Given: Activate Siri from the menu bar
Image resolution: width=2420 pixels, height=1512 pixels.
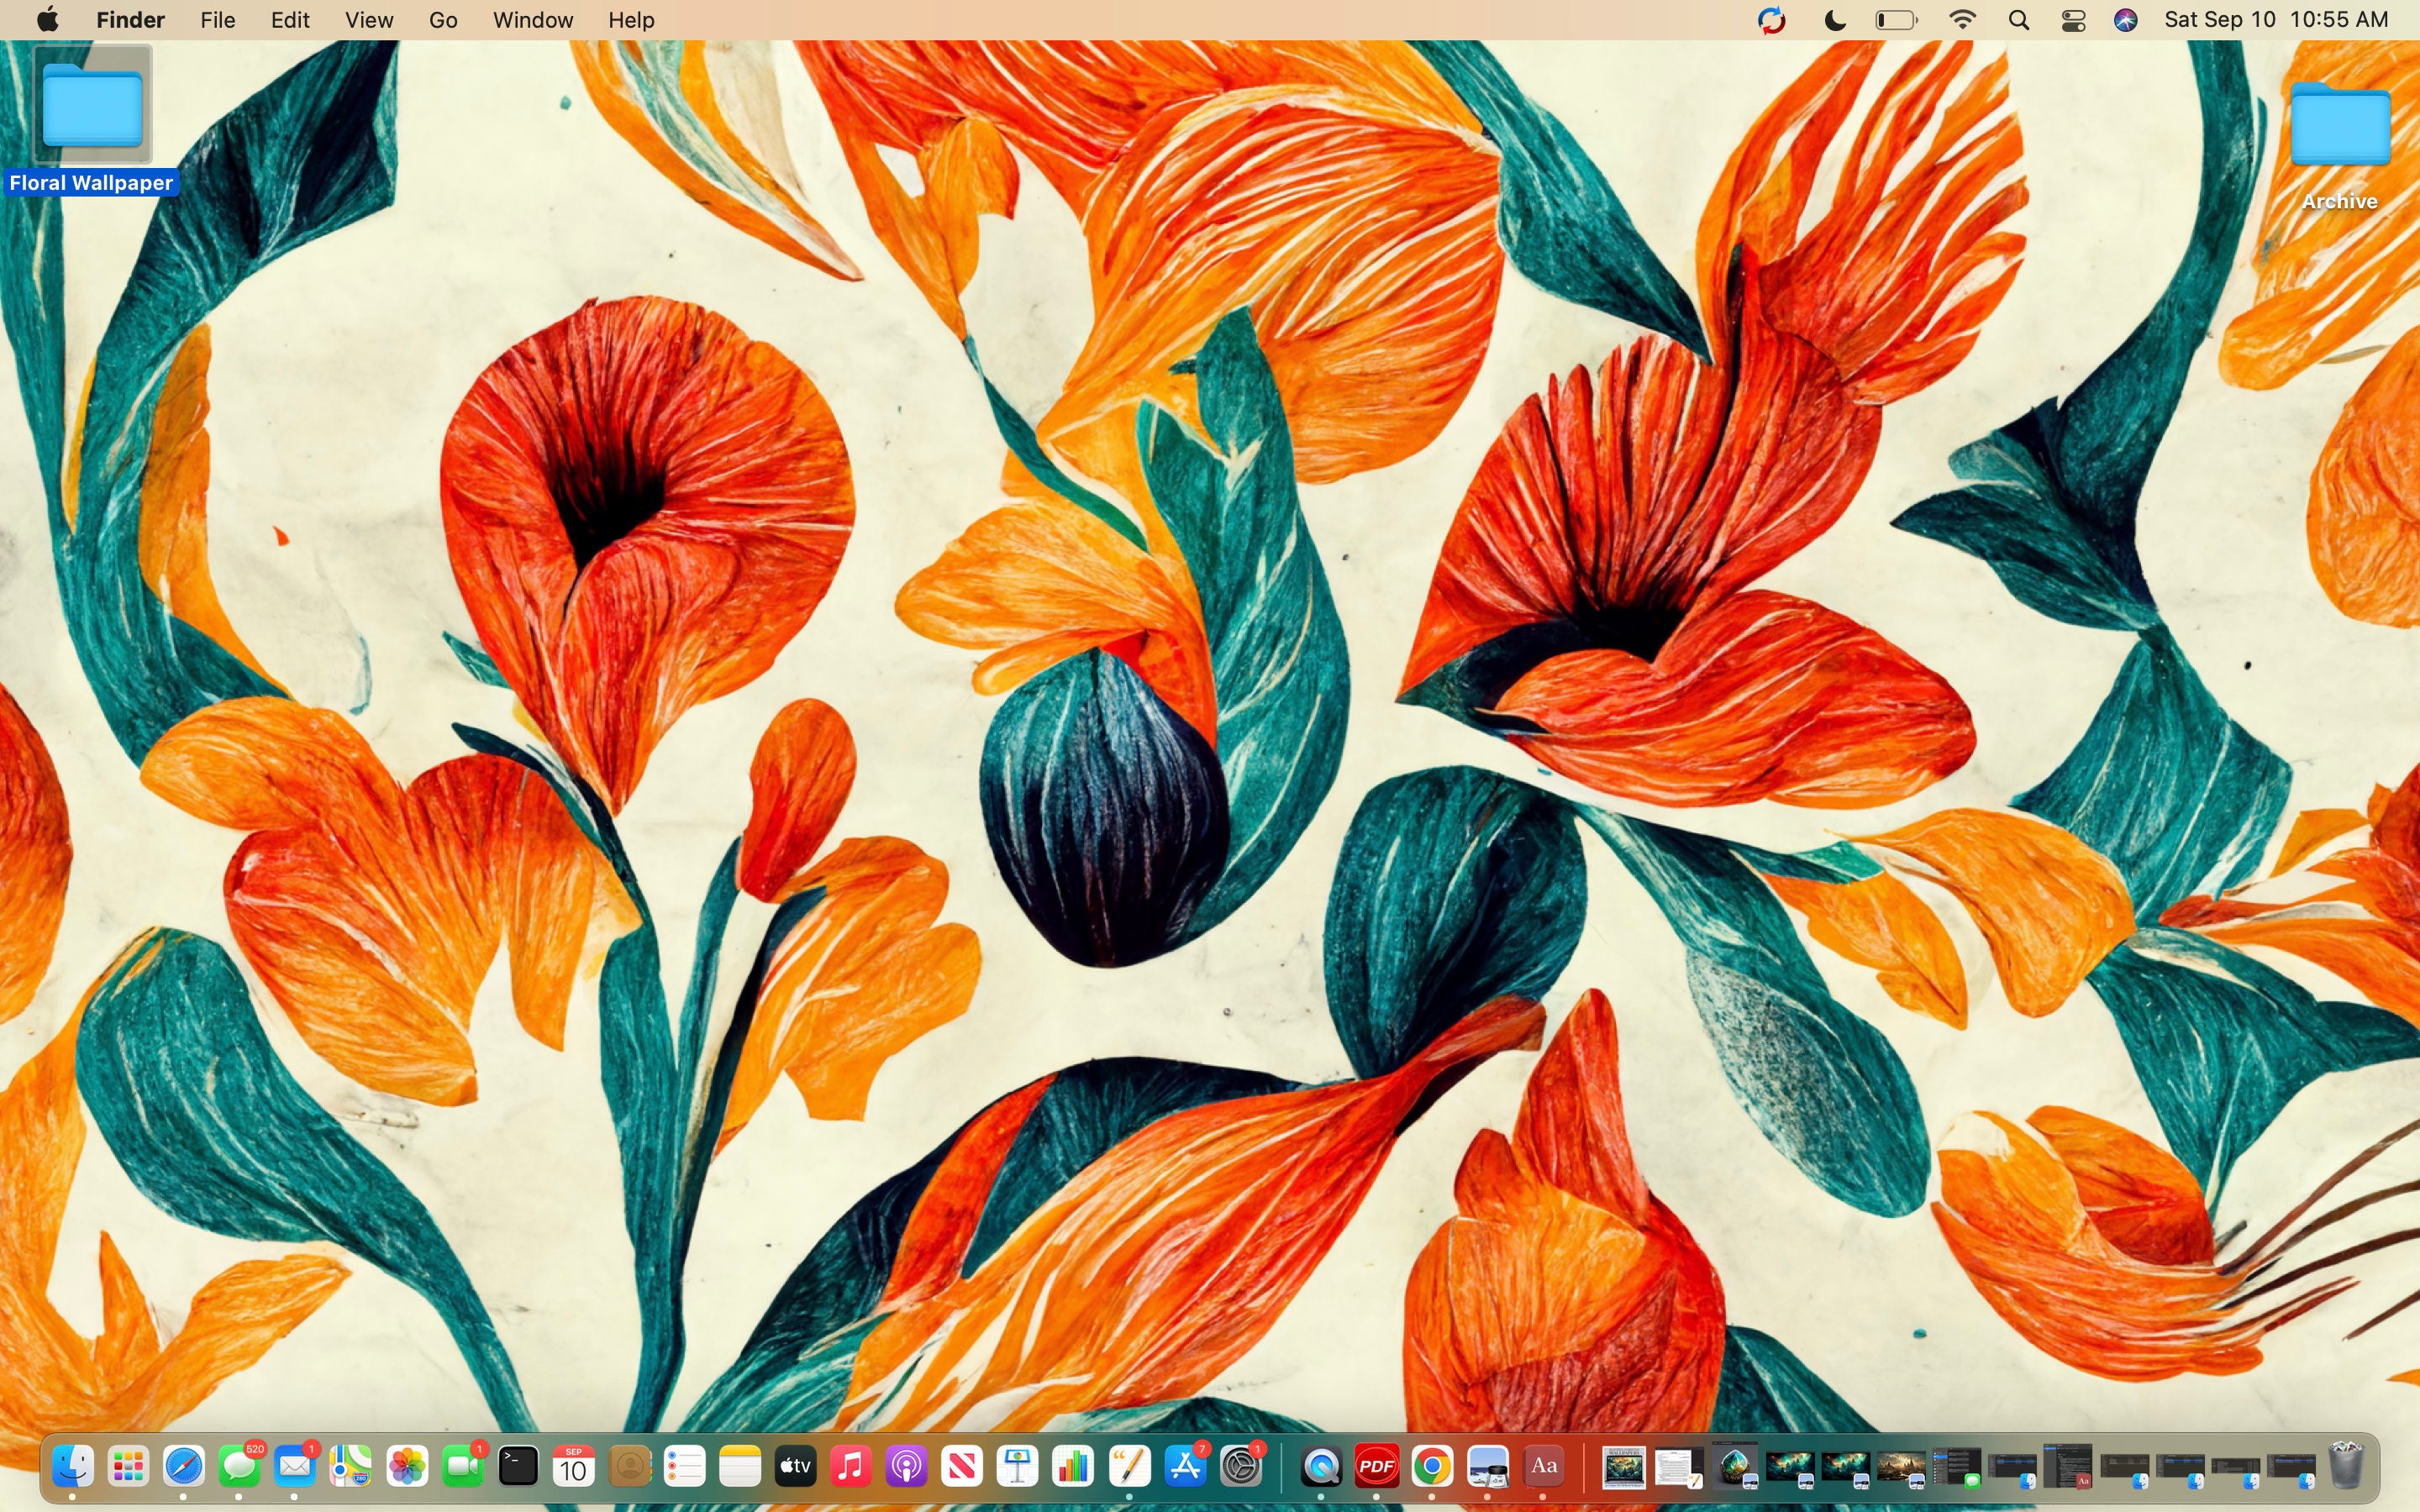Looking at the screenshot, I should coord(2125,19).
